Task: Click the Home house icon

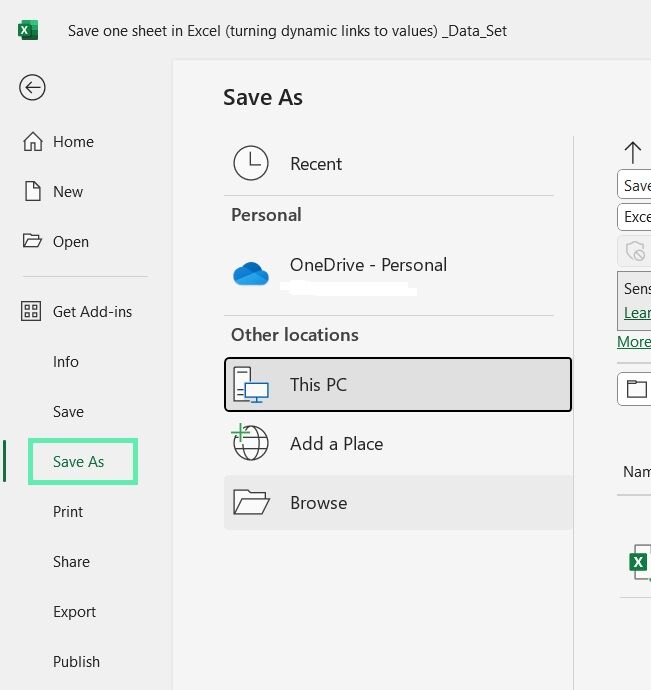Action: (x=33, y=142)
